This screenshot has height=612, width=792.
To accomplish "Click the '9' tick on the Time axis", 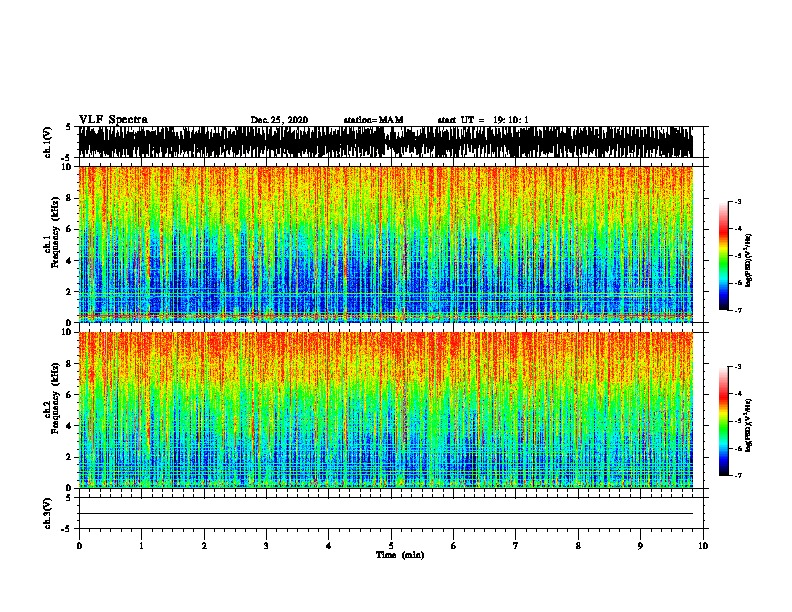I will pos(640,546).
